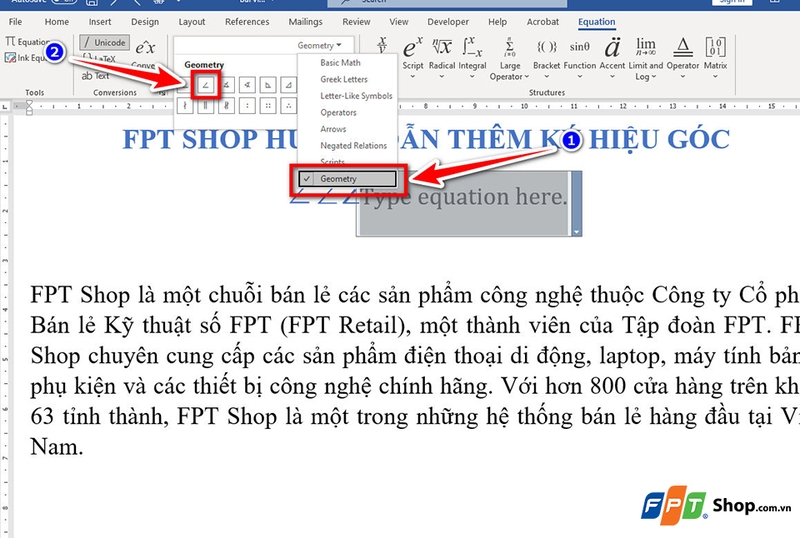Switch to the Acrobat tab
The height and width of the screenshot is (538, 800).
click(543, 21)
